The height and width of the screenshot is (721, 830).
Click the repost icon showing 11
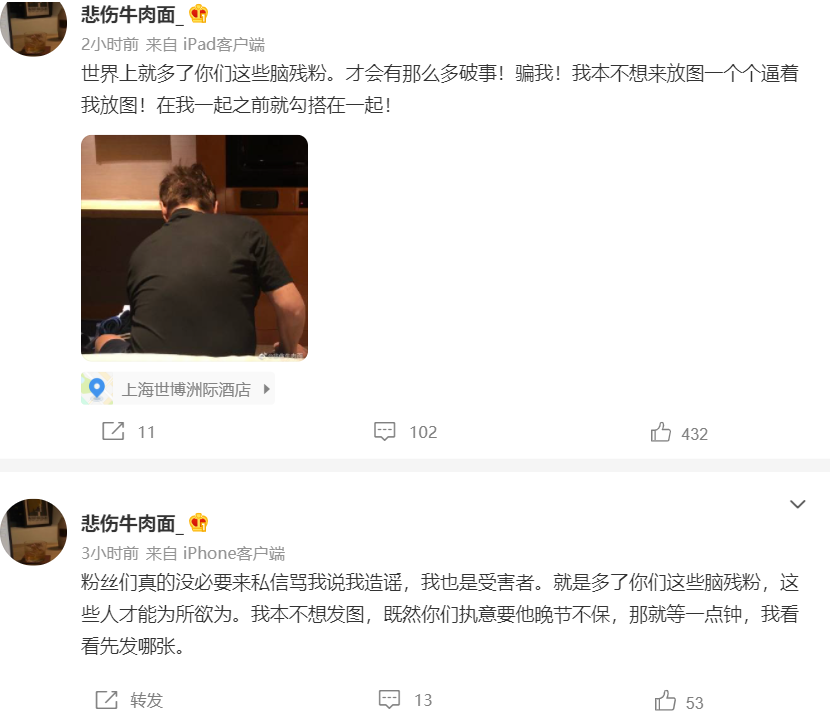pyautogui.click(x=113, y=431)
